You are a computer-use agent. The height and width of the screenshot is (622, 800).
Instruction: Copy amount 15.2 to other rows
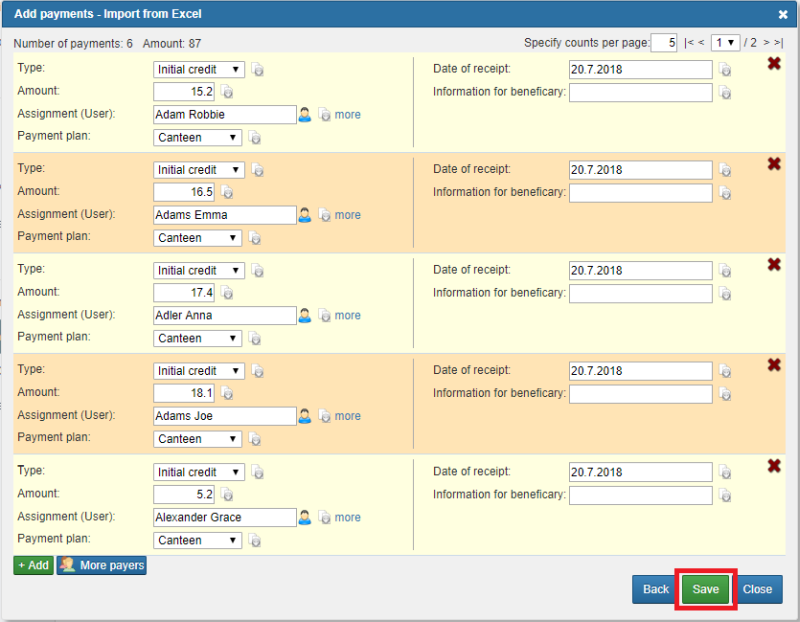[227, 92]
